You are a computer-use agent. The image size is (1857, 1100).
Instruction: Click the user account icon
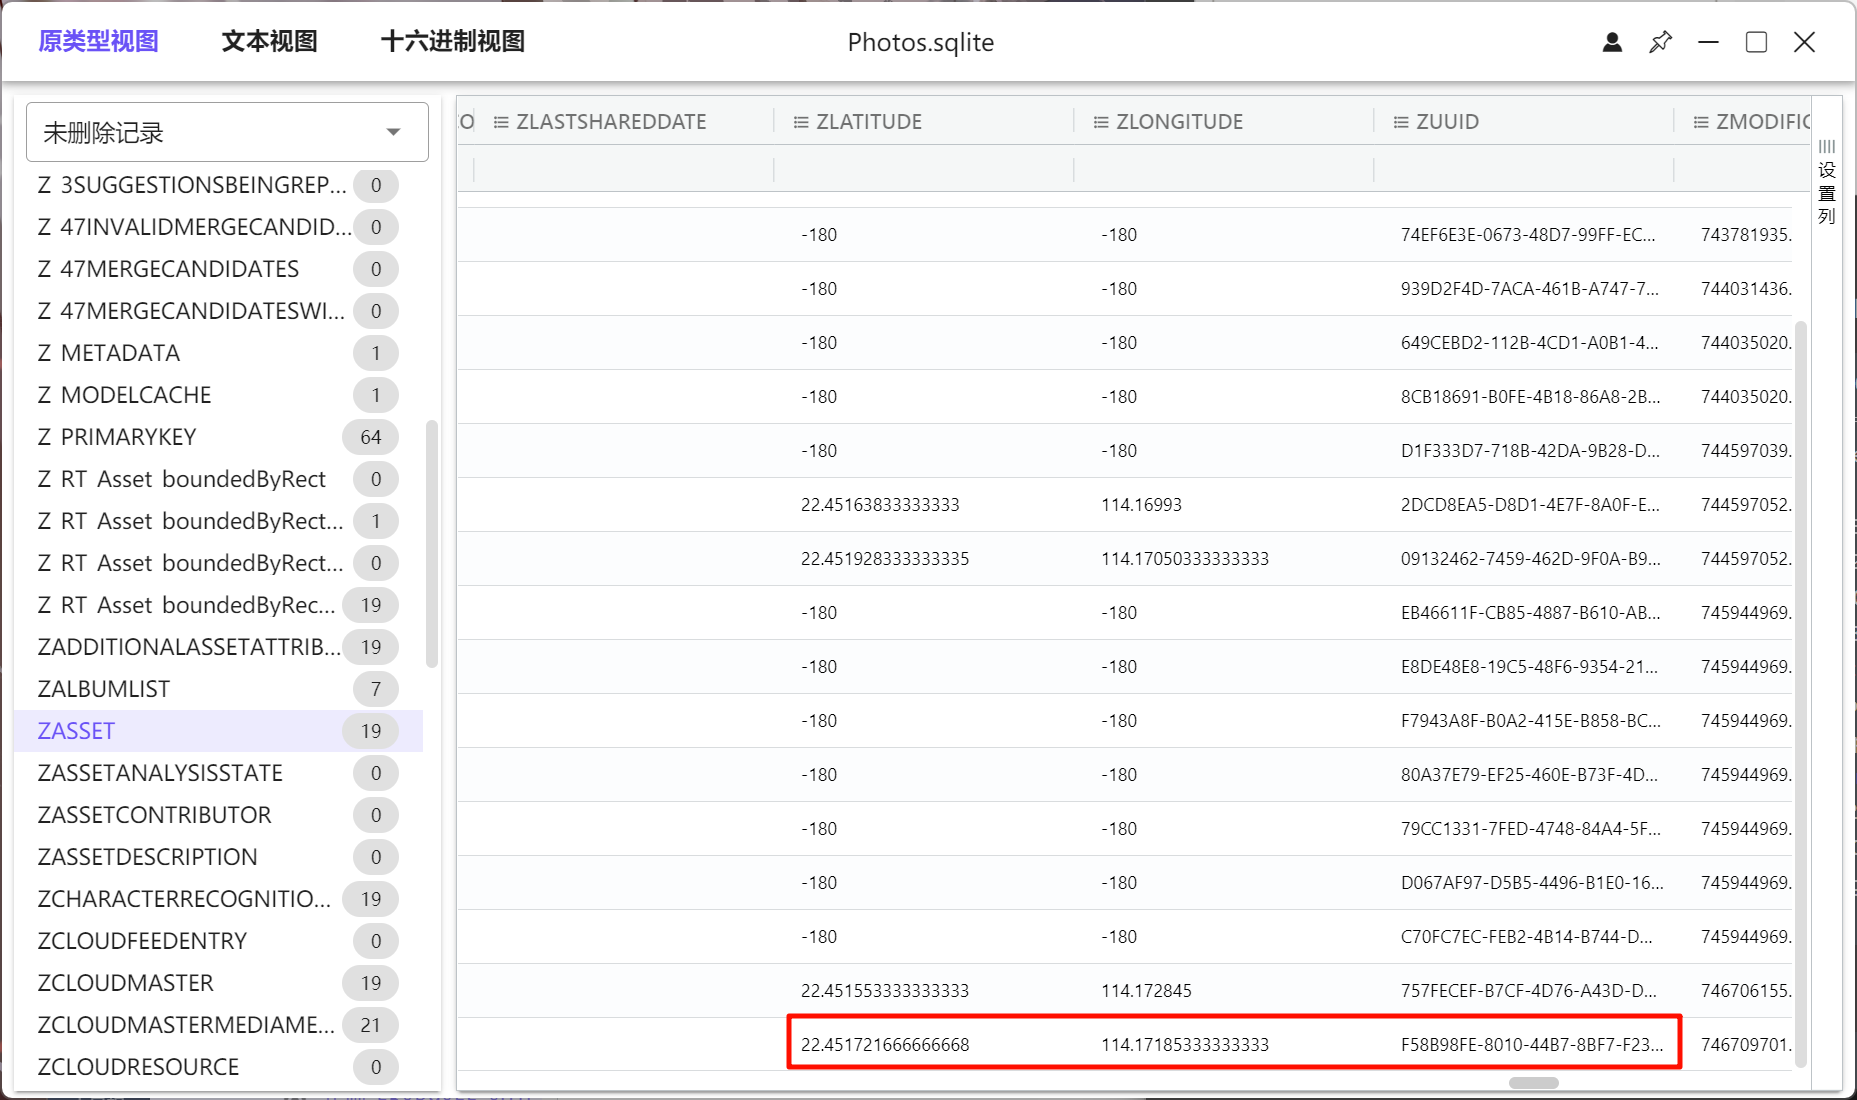coord(1612,42)
